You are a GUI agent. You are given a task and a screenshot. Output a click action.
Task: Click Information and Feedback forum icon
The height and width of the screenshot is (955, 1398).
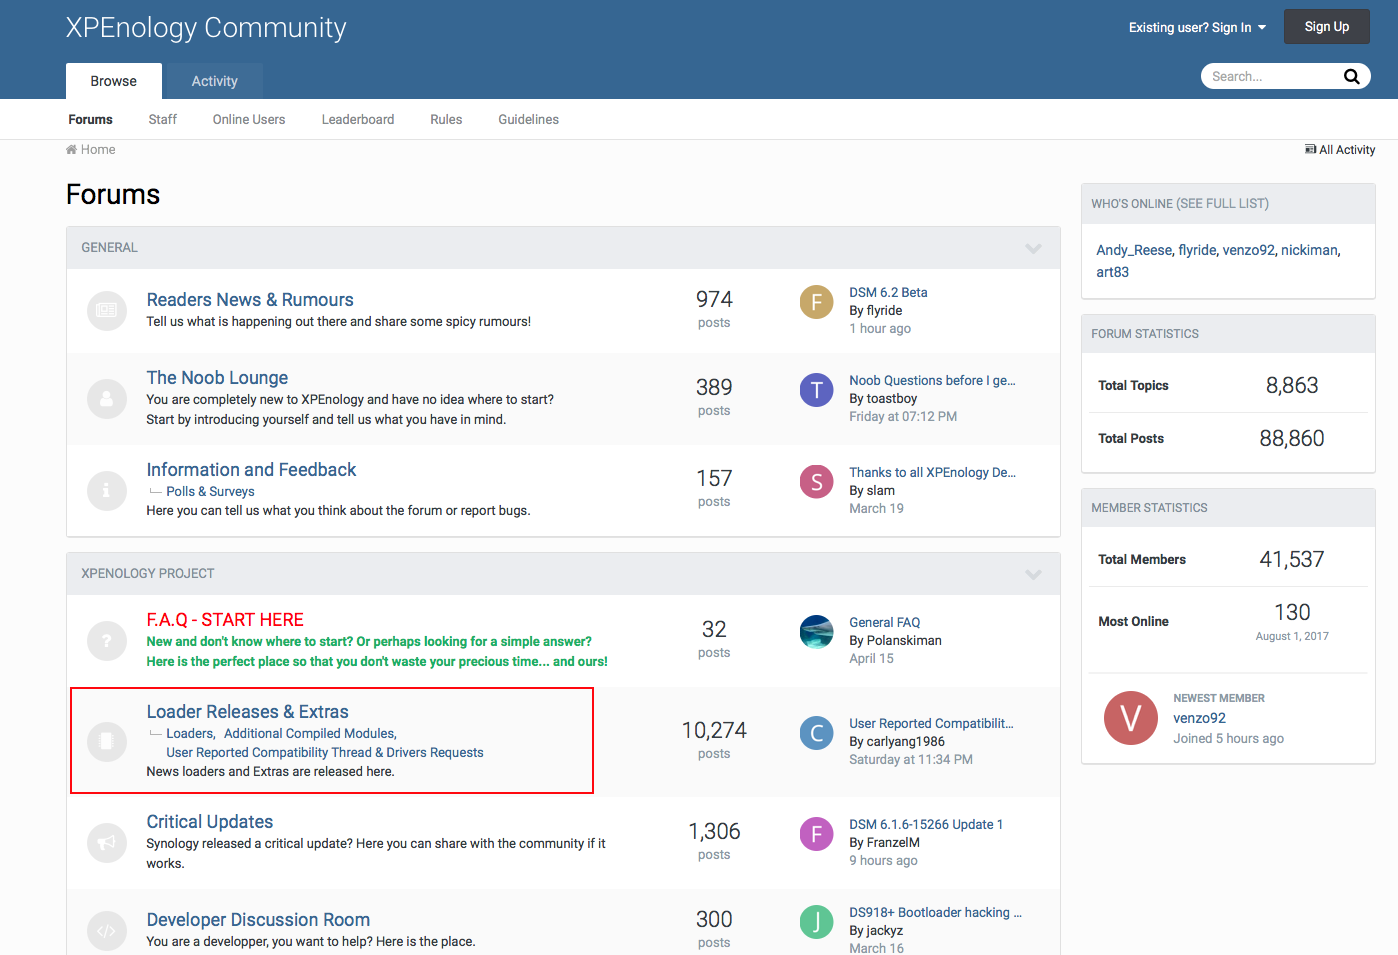point(106,491)
